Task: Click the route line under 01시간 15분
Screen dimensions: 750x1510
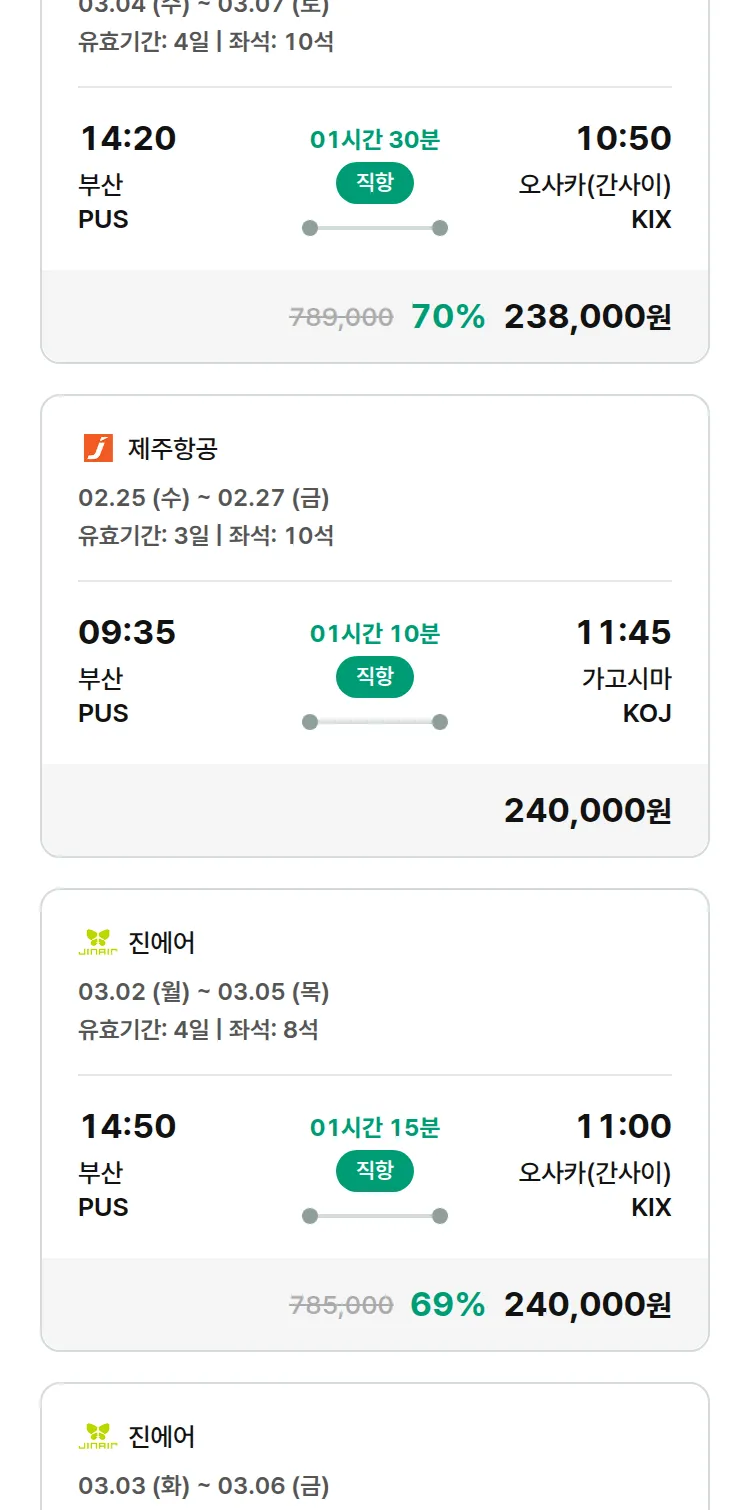Action: [x=374, y=1216]
